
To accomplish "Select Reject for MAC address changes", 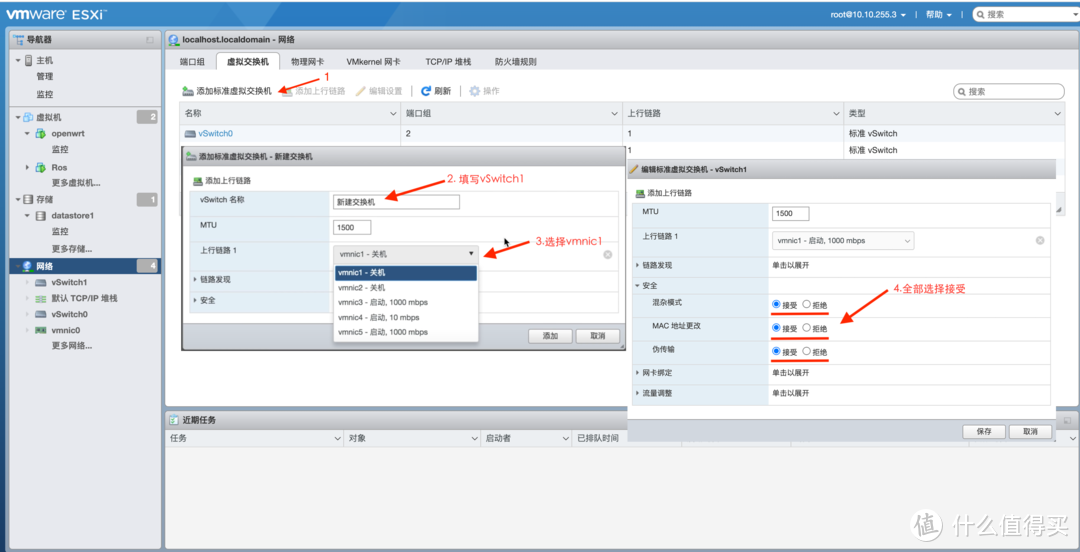I will click(x=807, y=328).
